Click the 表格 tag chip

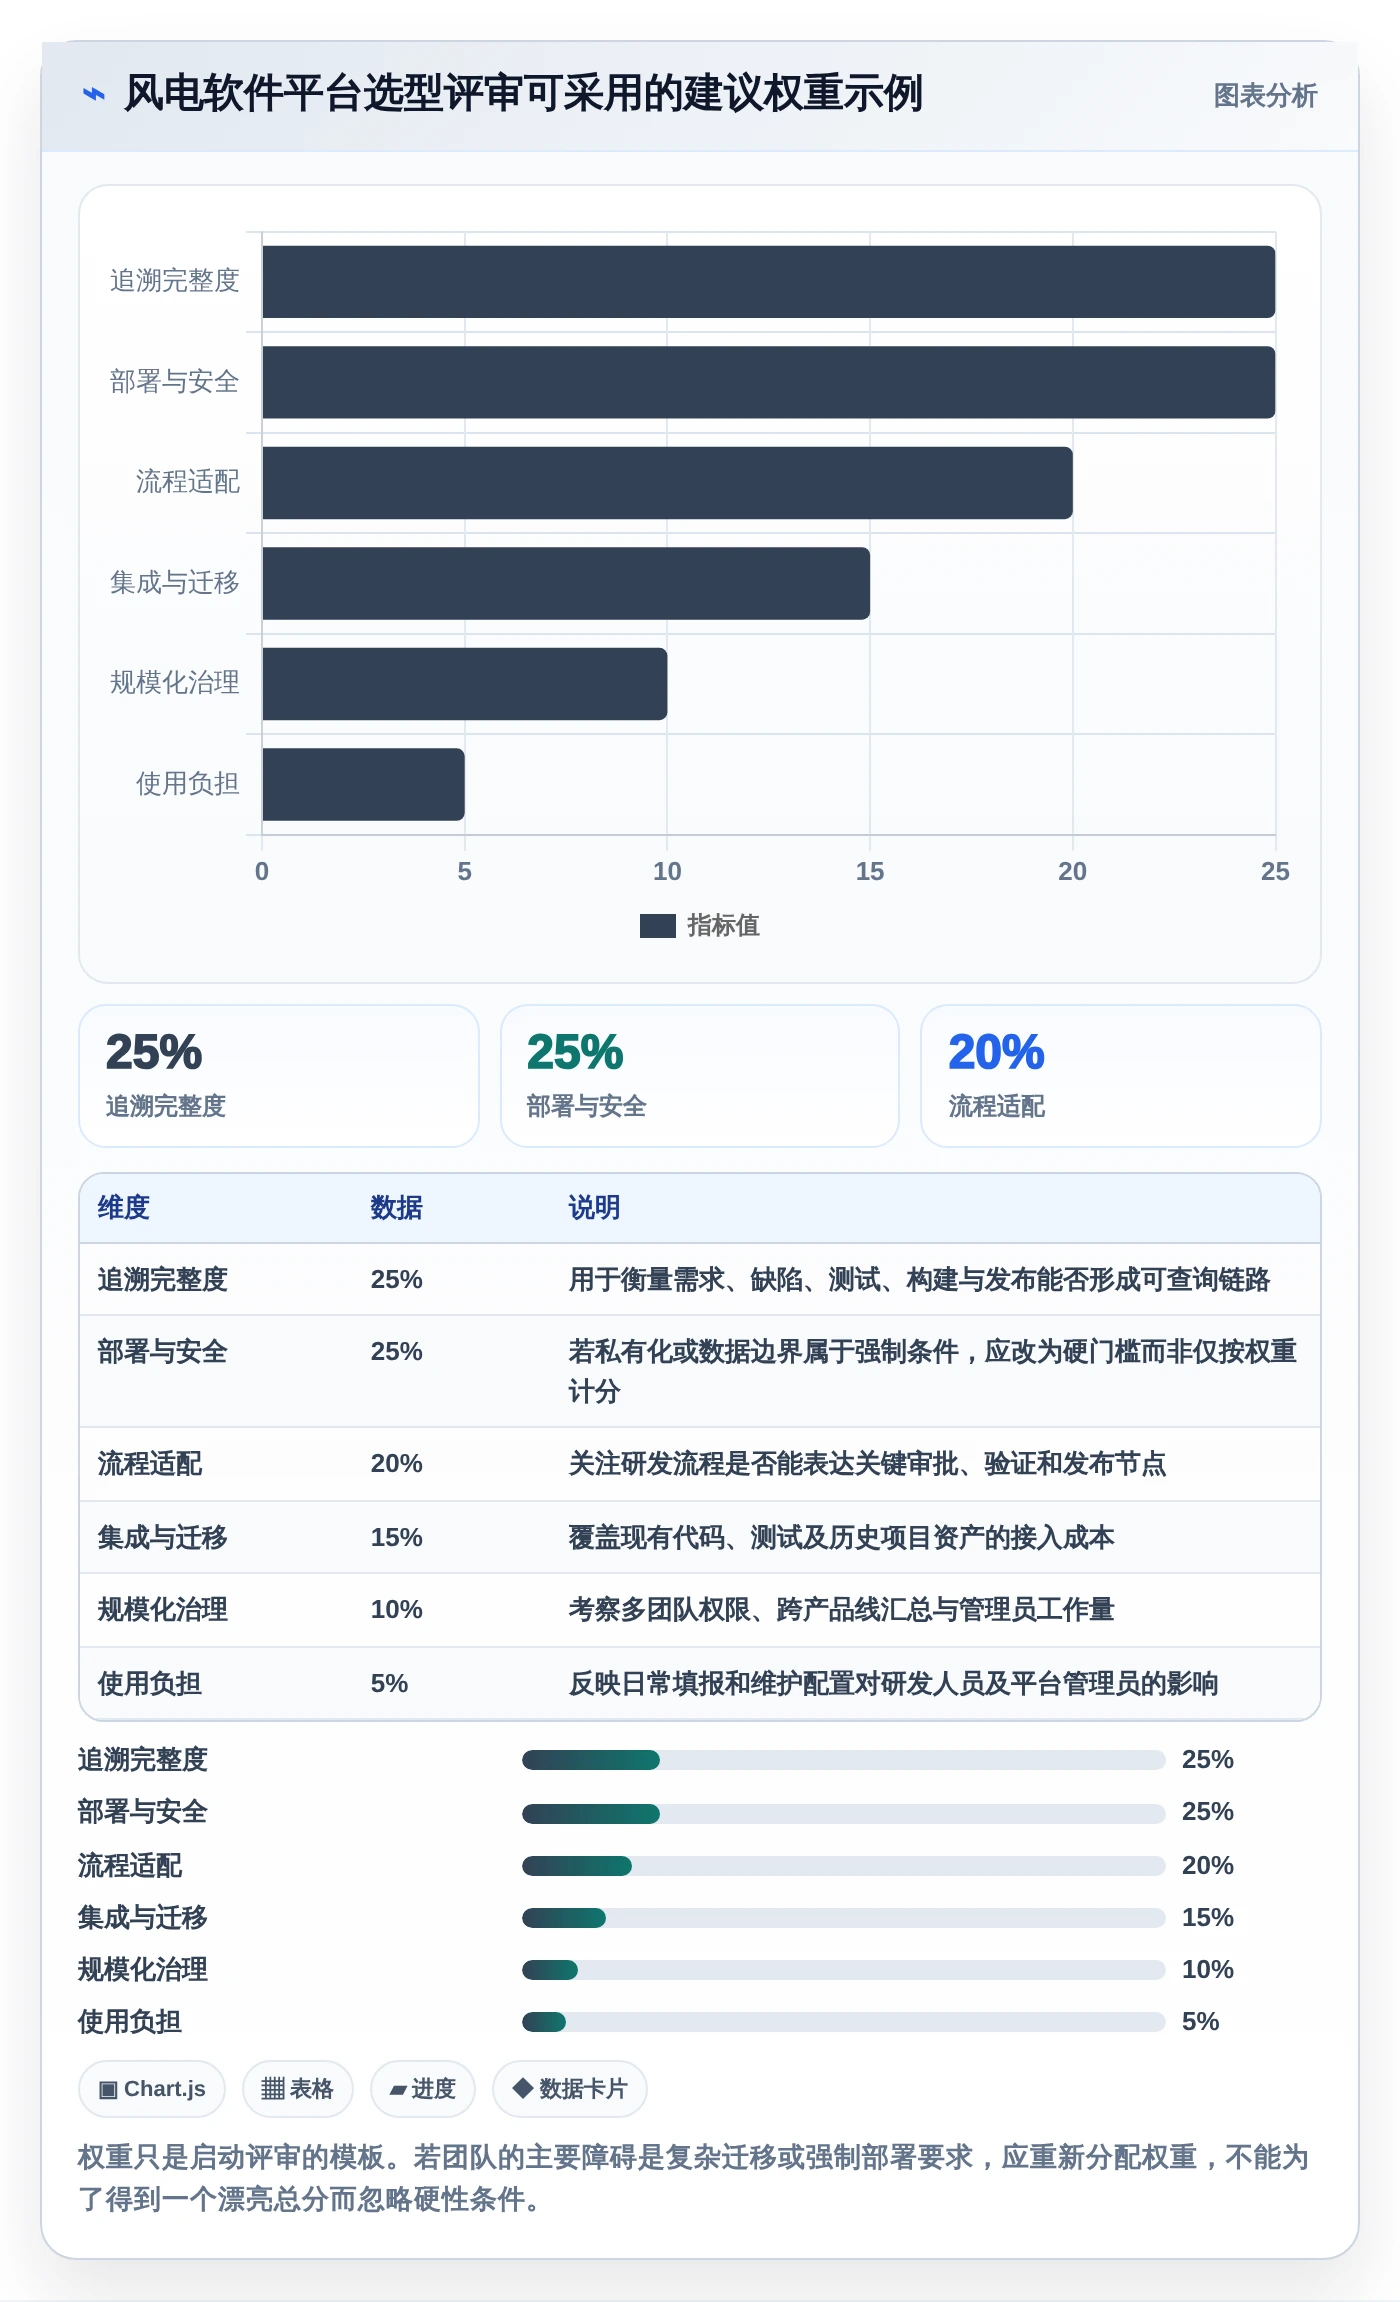(298, 2089)
